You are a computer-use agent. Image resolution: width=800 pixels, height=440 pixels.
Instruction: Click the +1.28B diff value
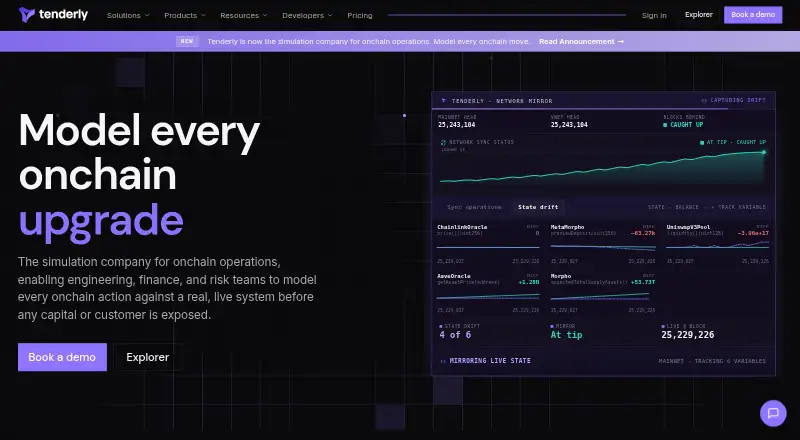529,282
